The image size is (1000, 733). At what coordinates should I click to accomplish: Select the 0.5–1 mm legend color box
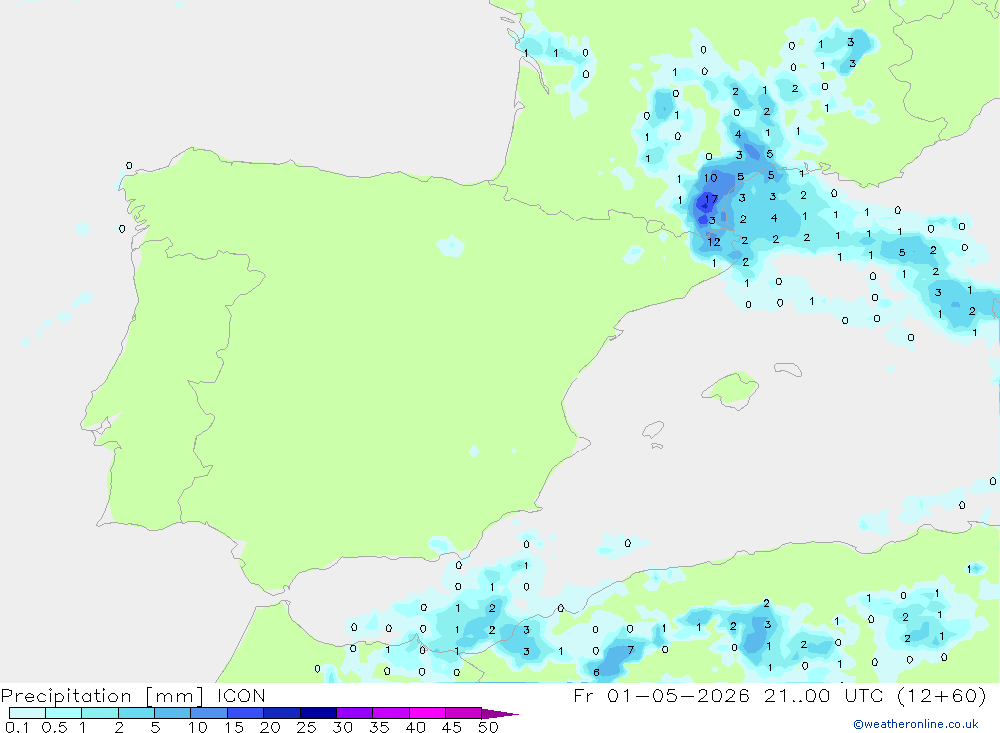coord(63,713)
